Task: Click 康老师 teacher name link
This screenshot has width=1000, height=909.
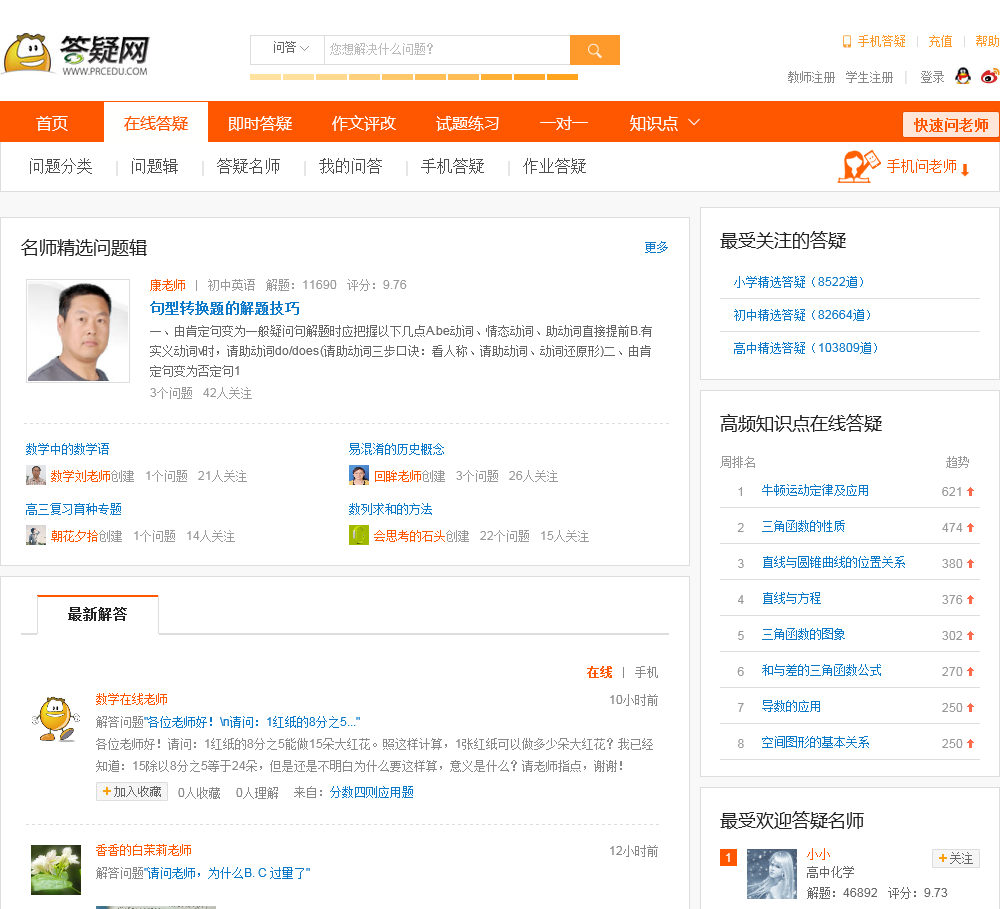Action: point(168,285)
